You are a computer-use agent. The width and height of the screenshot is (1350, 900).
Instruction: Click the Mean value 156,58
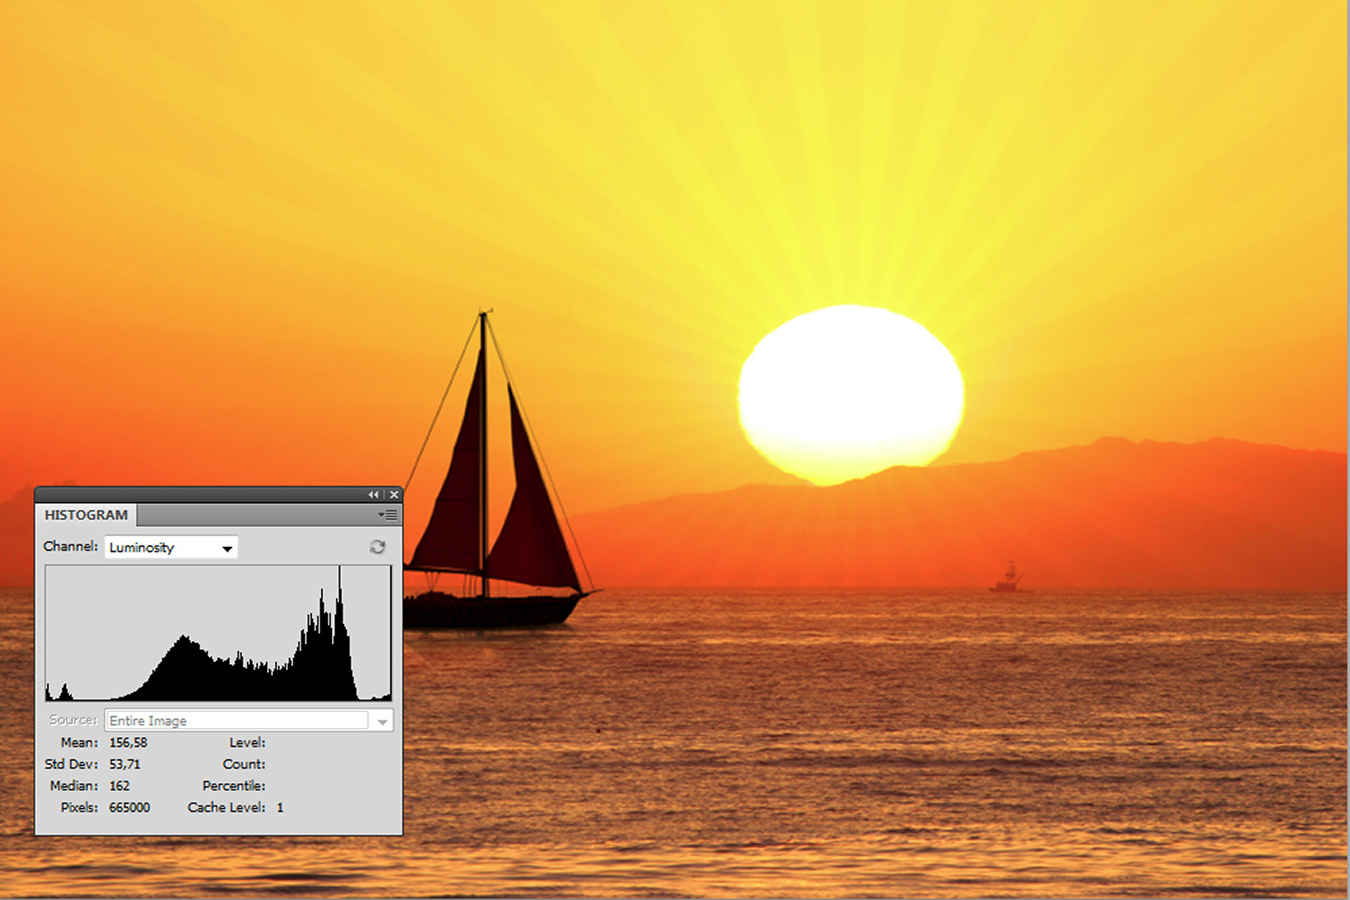click(x=128, y=743)
